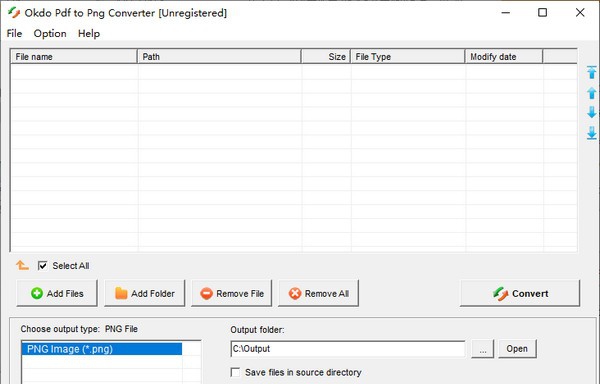Viewport: 600px width, 384px height.
Task: Sort list by File Type column header
Action: tap(408, 57)
